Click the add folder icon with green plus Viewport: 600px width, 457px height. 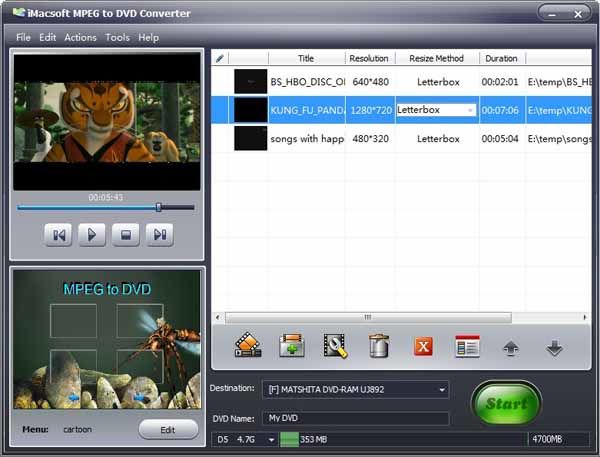pyautogui.click(x=292, y=345)
